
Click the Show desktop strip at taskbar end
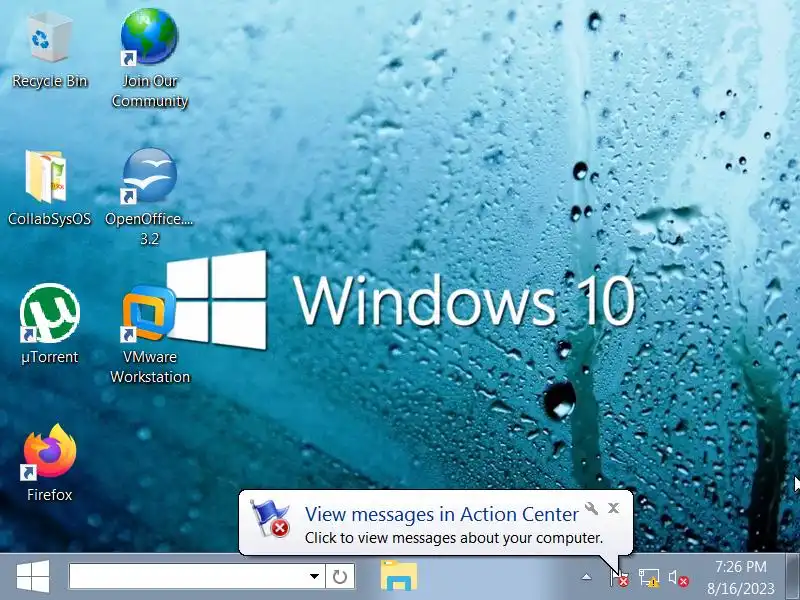(792, 577)
